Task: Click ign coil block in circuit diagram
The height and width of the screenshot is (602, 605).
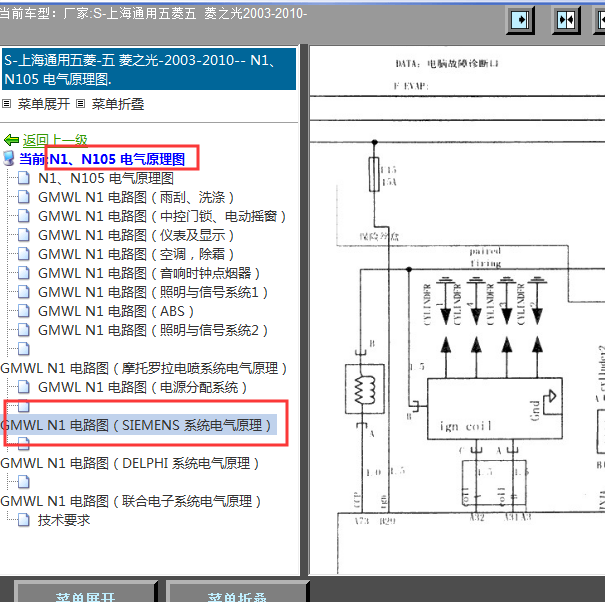Action: coord(495,409)
